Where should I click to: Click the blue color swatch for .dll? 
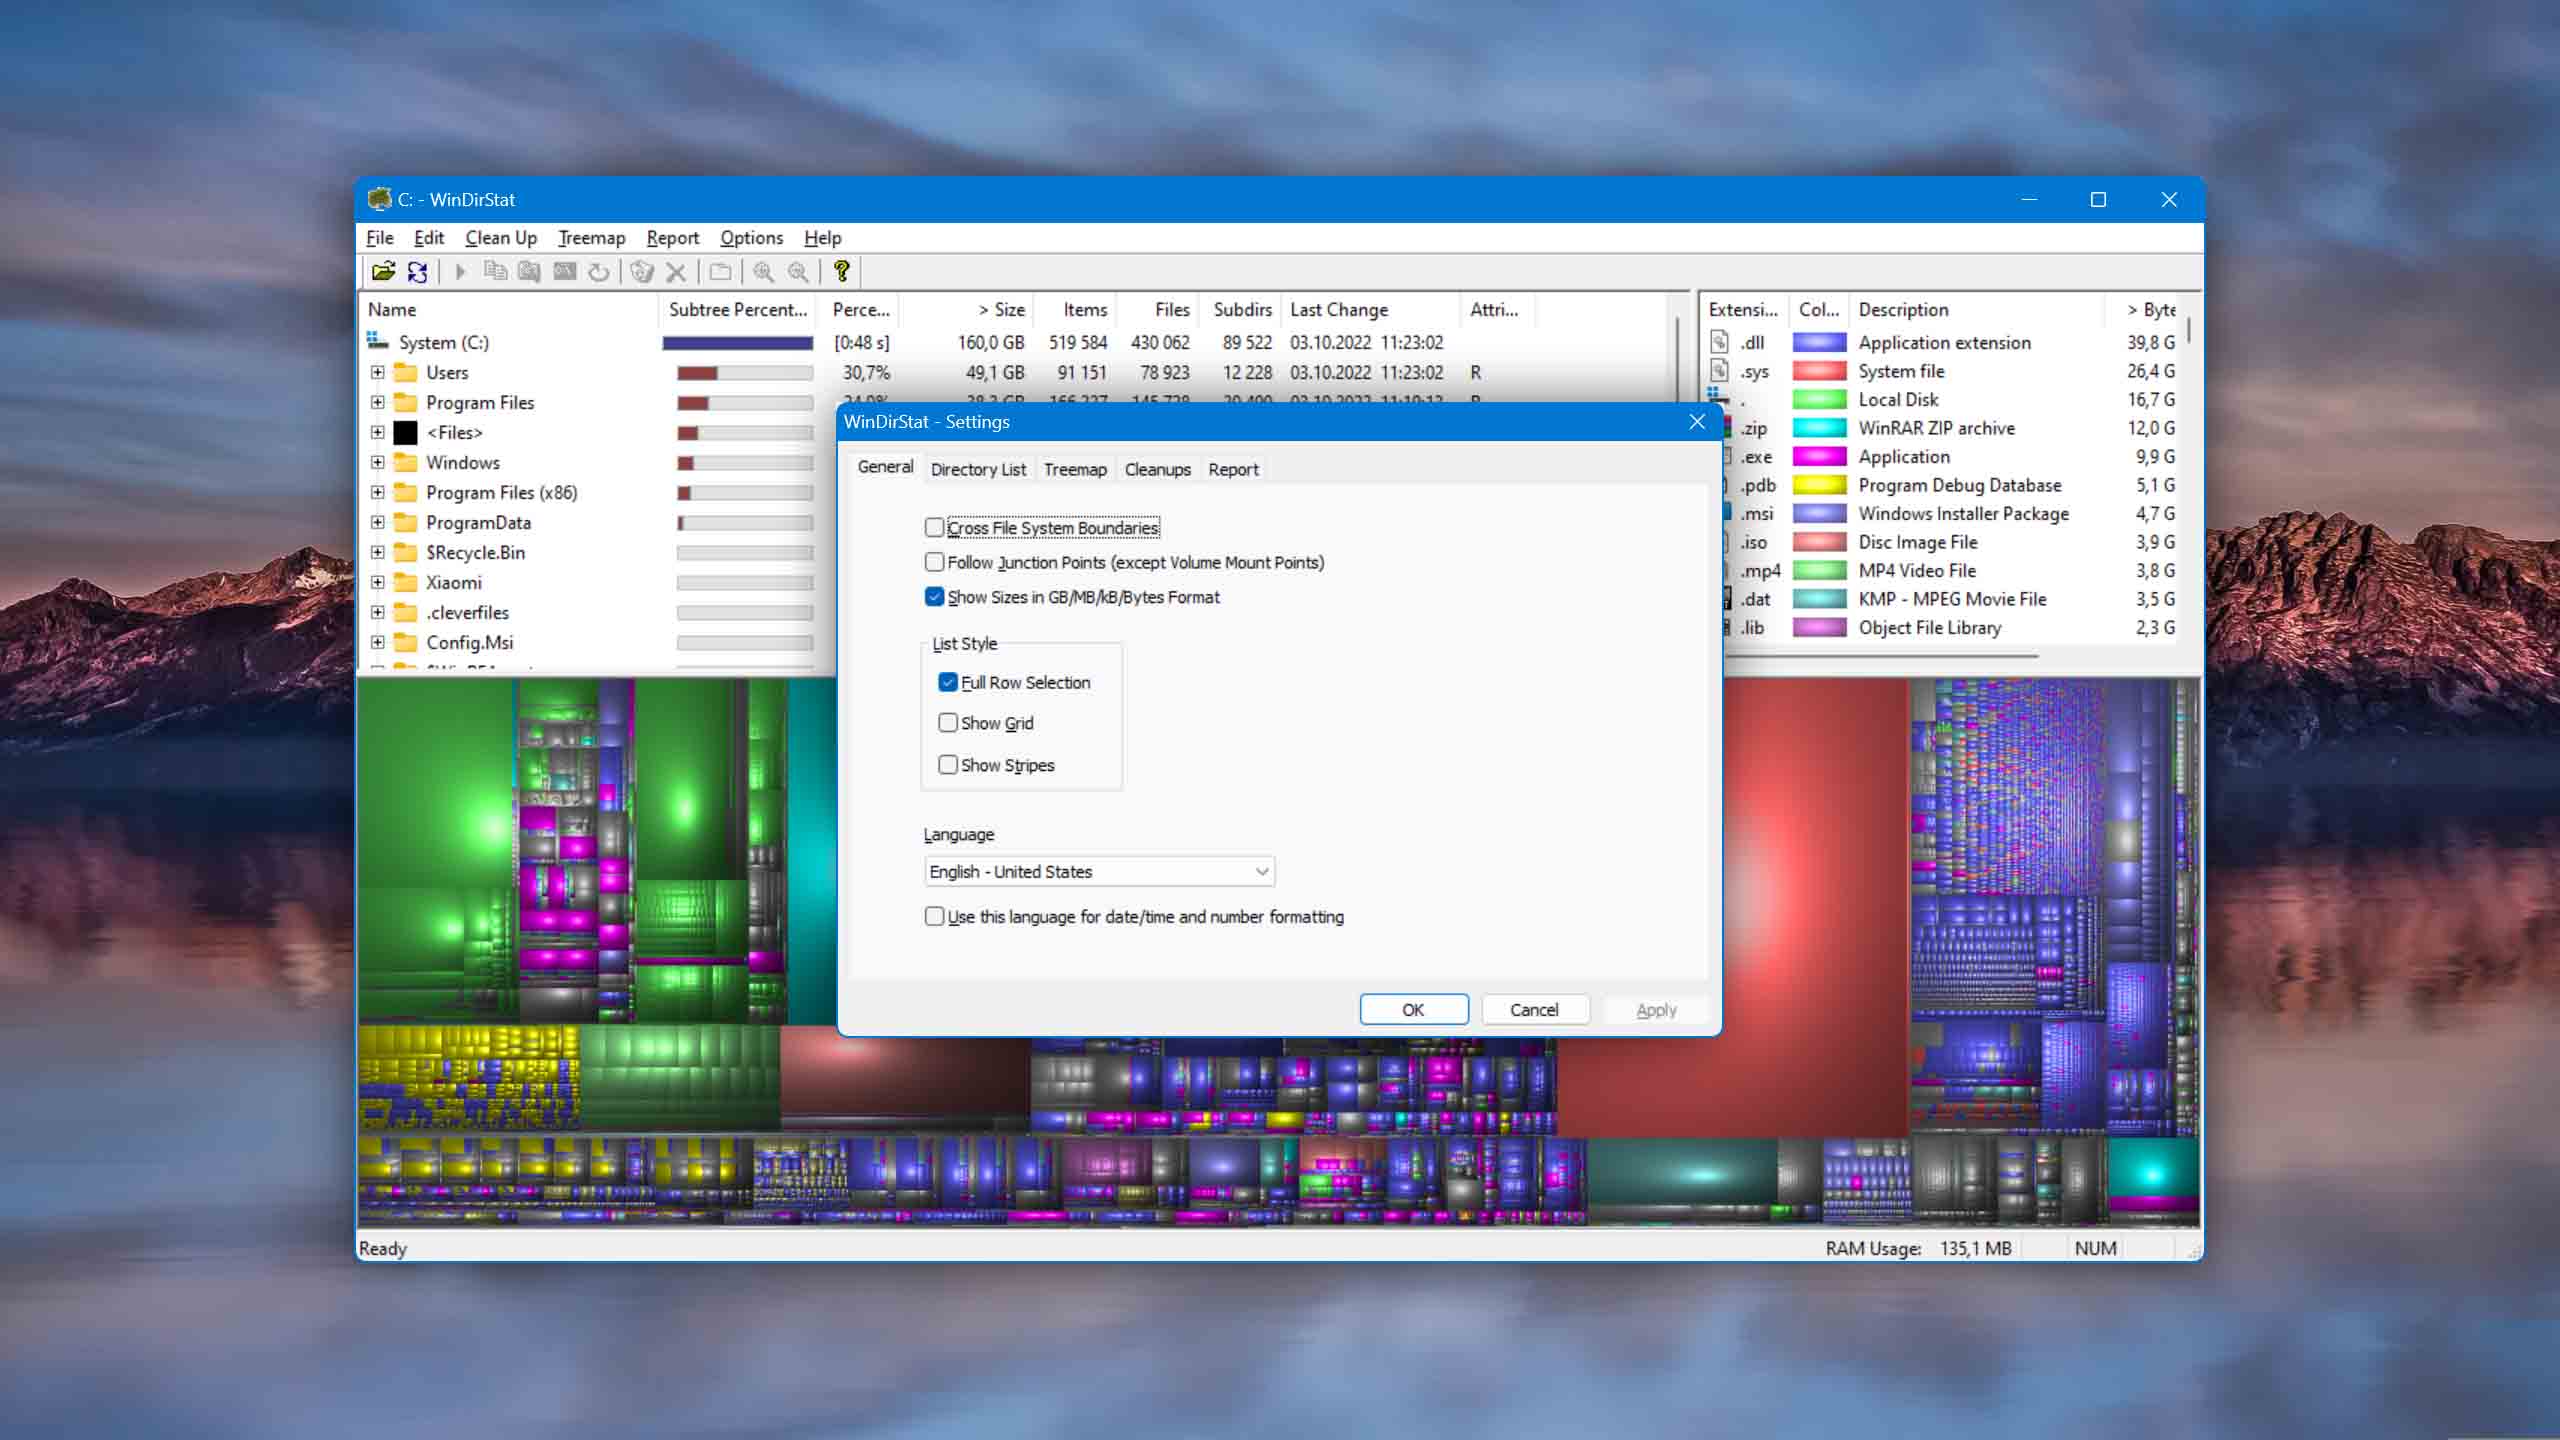coord(1819,342)
